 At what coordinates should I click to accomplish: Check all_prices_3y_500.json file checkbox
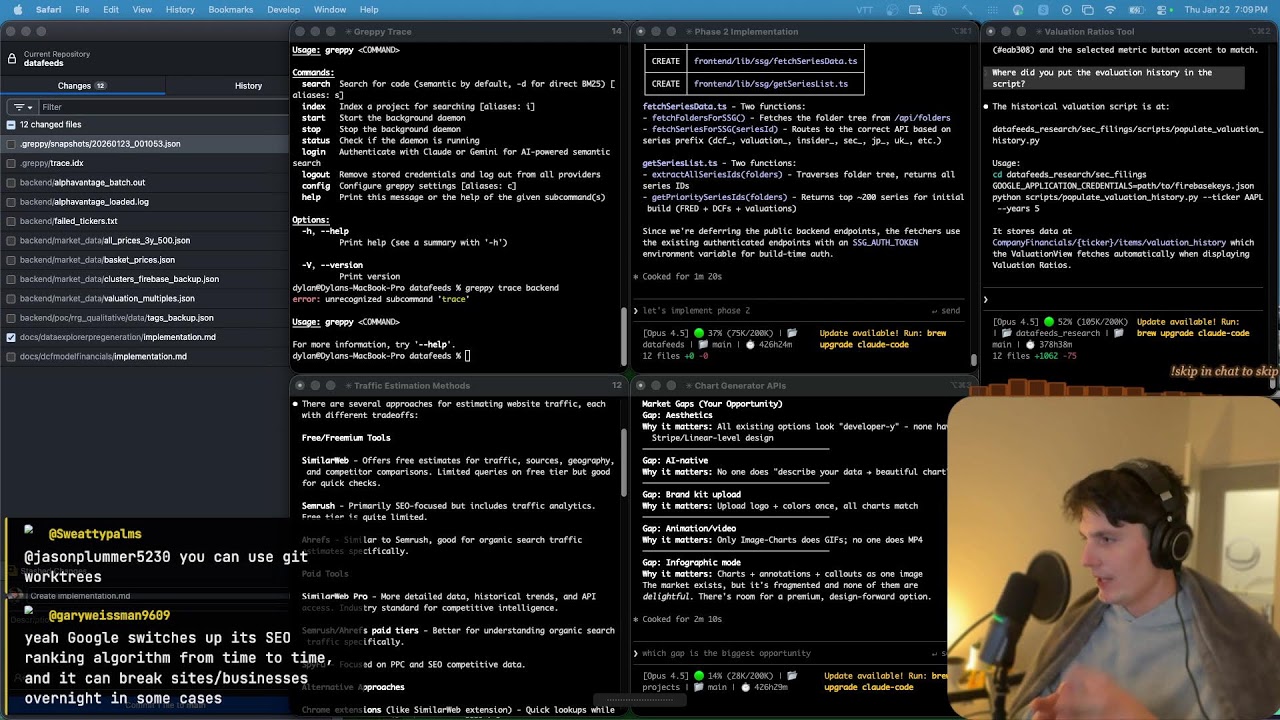[10, 241]
